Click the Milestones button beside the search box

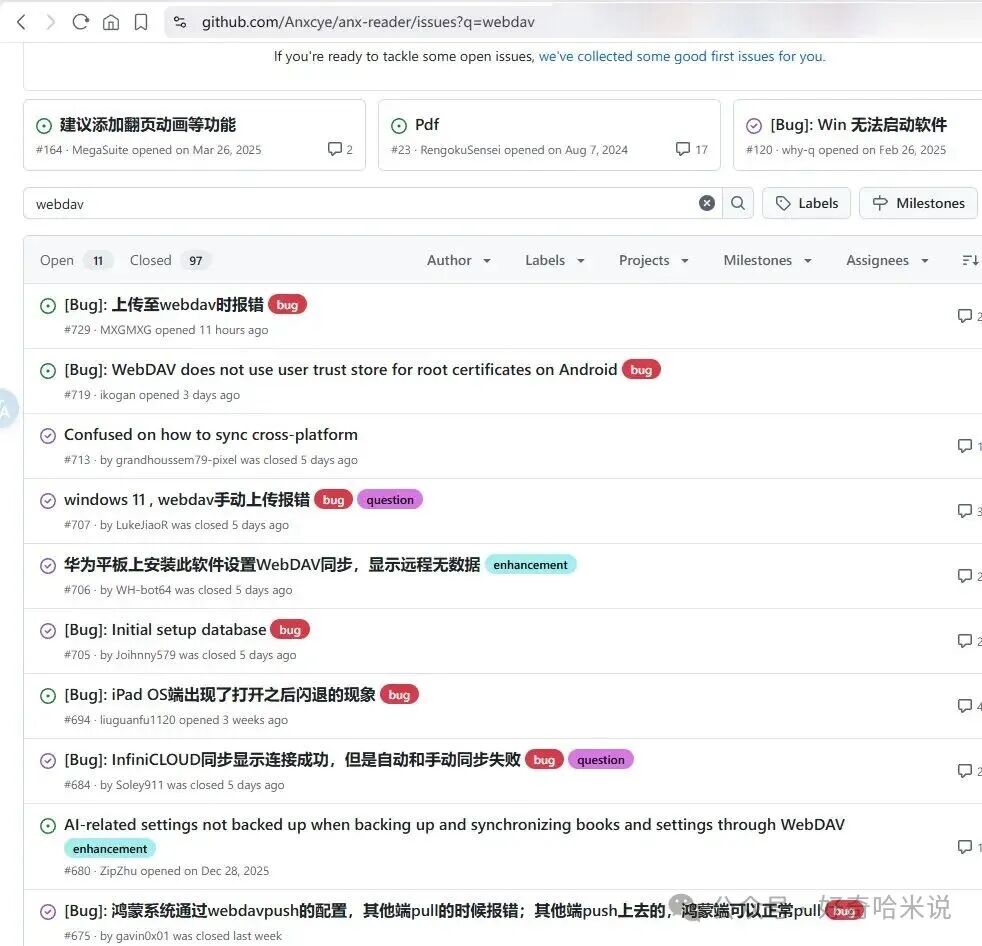(x=918, y=203)
